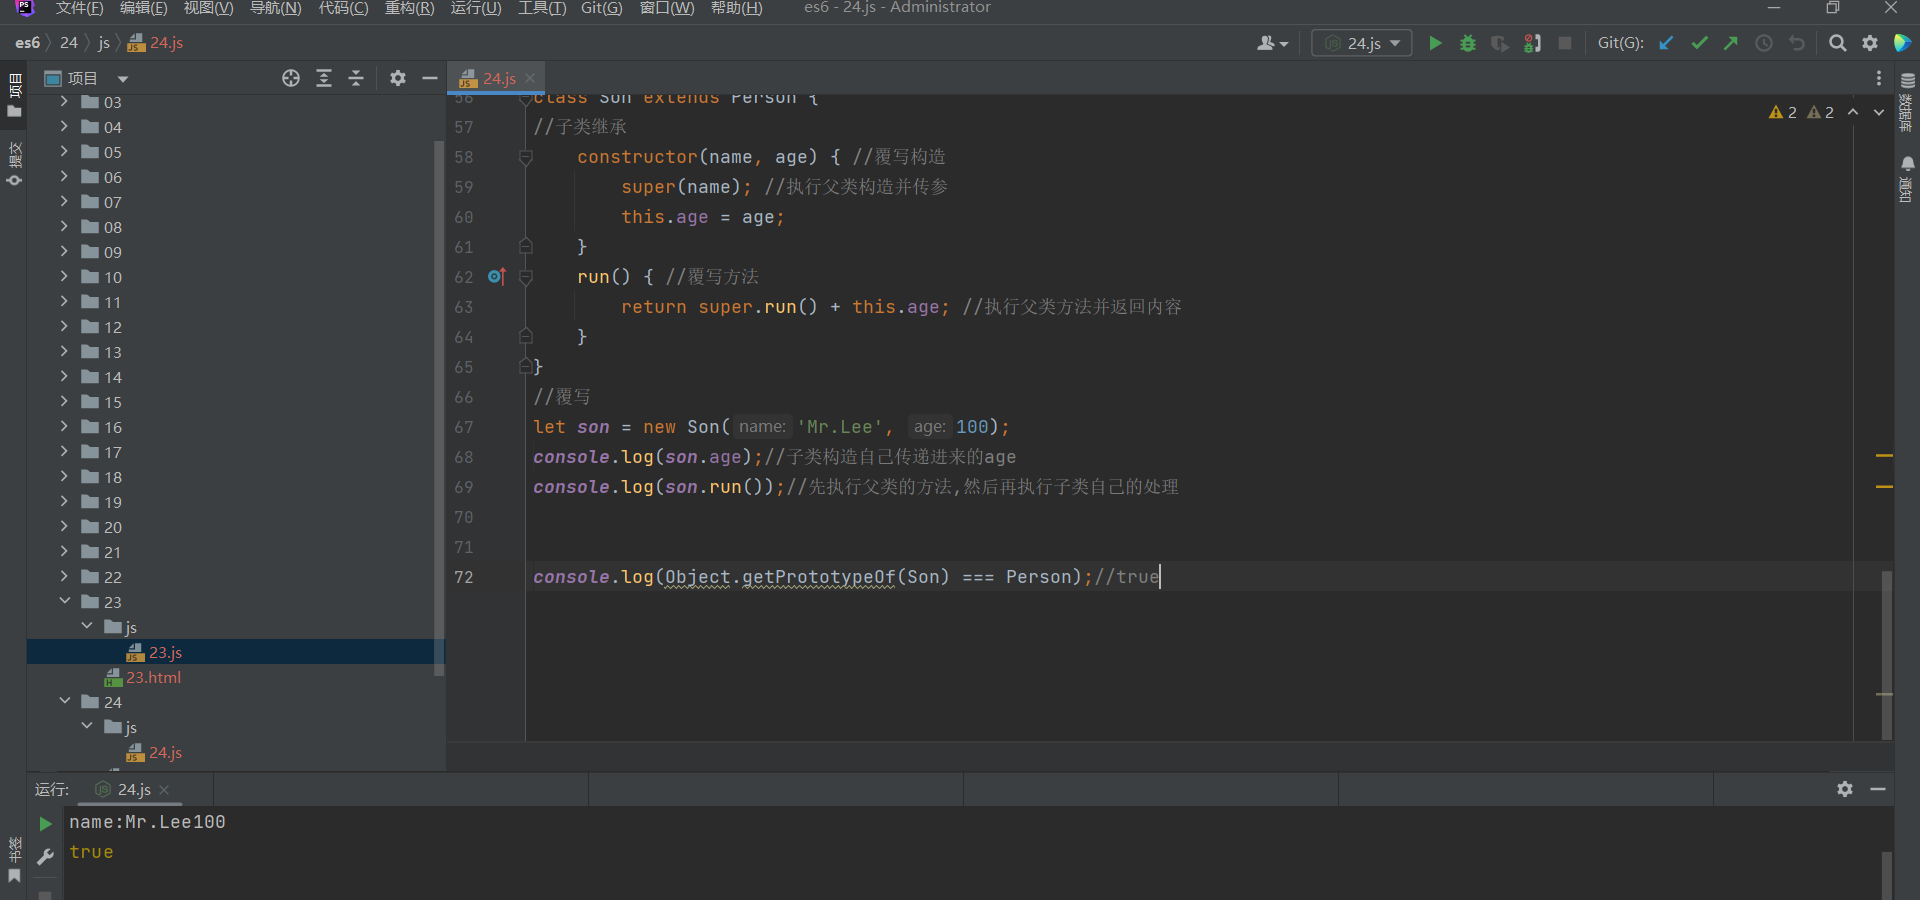Expand folder 10 in project tree

64,277
